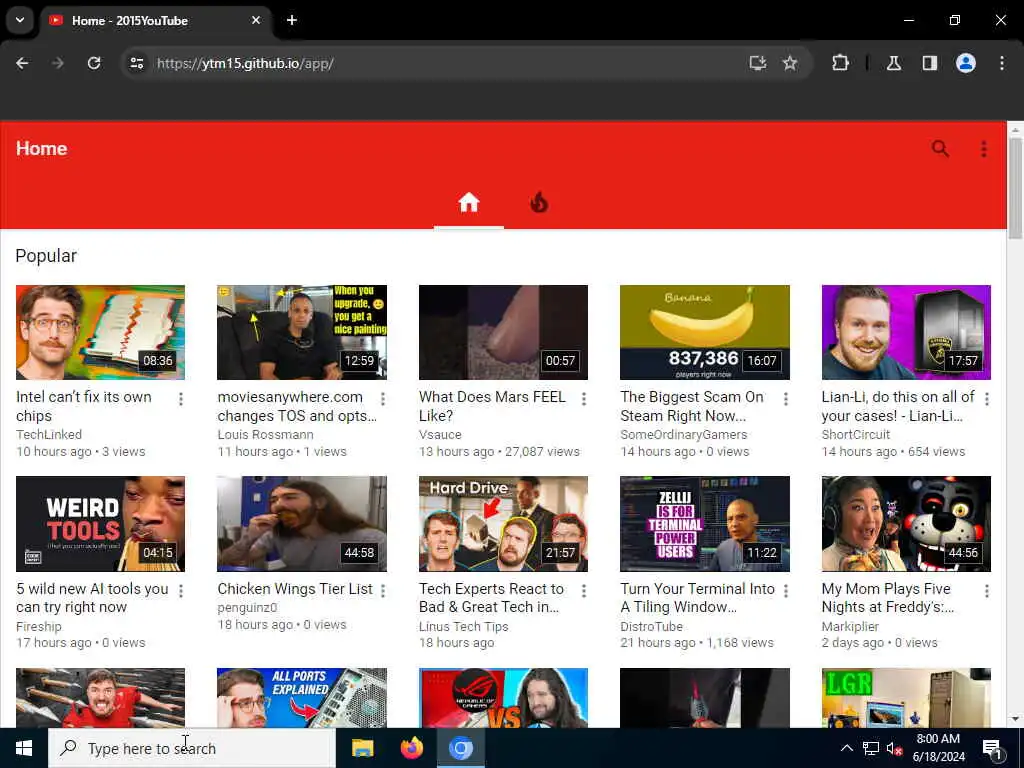
Task: Bookmark this page with the star icon
Action: coord(790,63)
